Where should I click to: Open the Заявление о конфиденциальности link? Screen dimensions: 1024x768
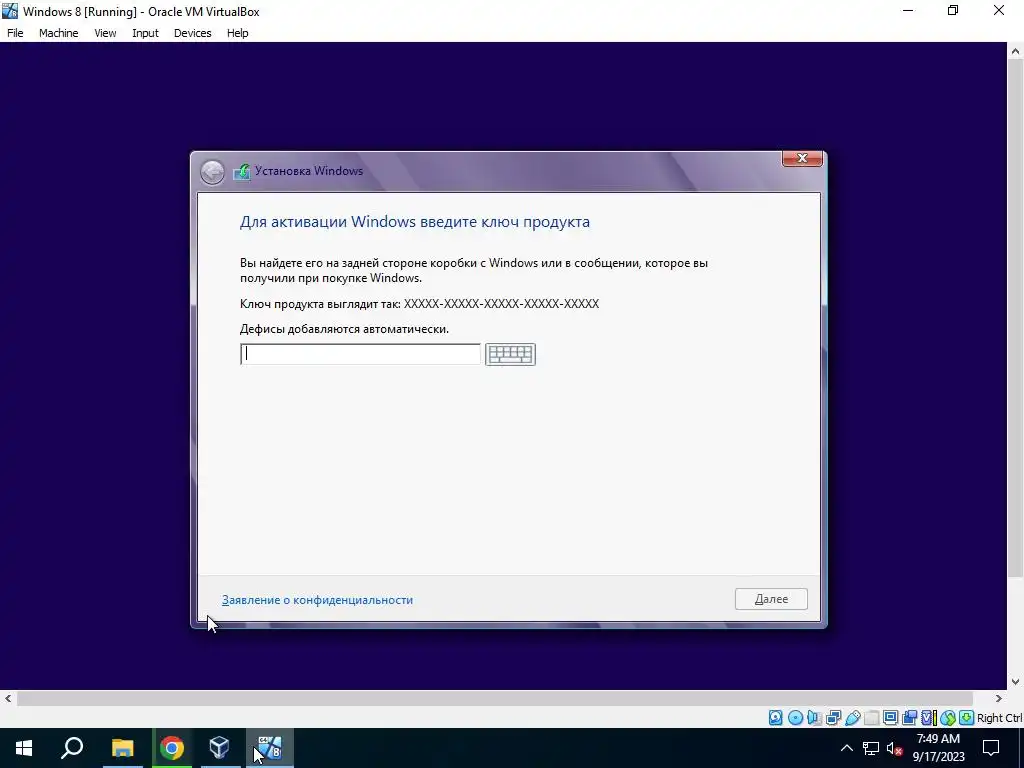(x=317, y=600)
